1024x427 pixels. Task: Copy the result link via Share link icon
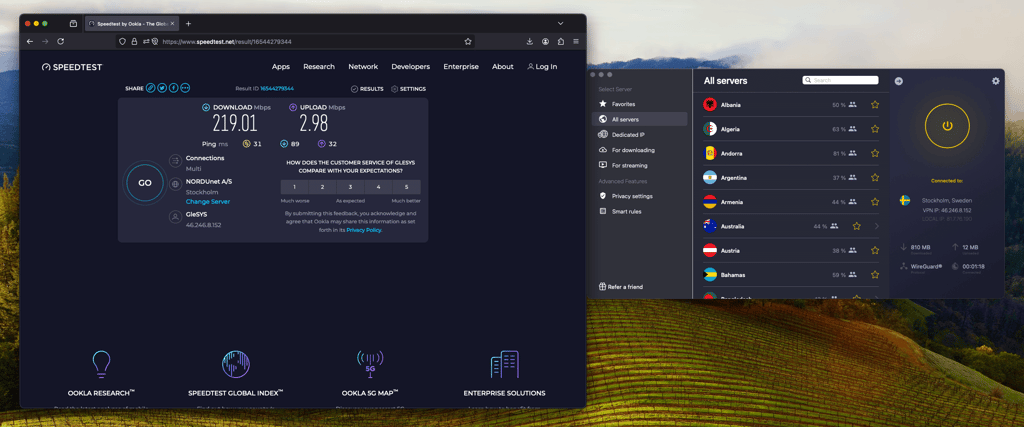pyautogui.click(x=151, y=88)
